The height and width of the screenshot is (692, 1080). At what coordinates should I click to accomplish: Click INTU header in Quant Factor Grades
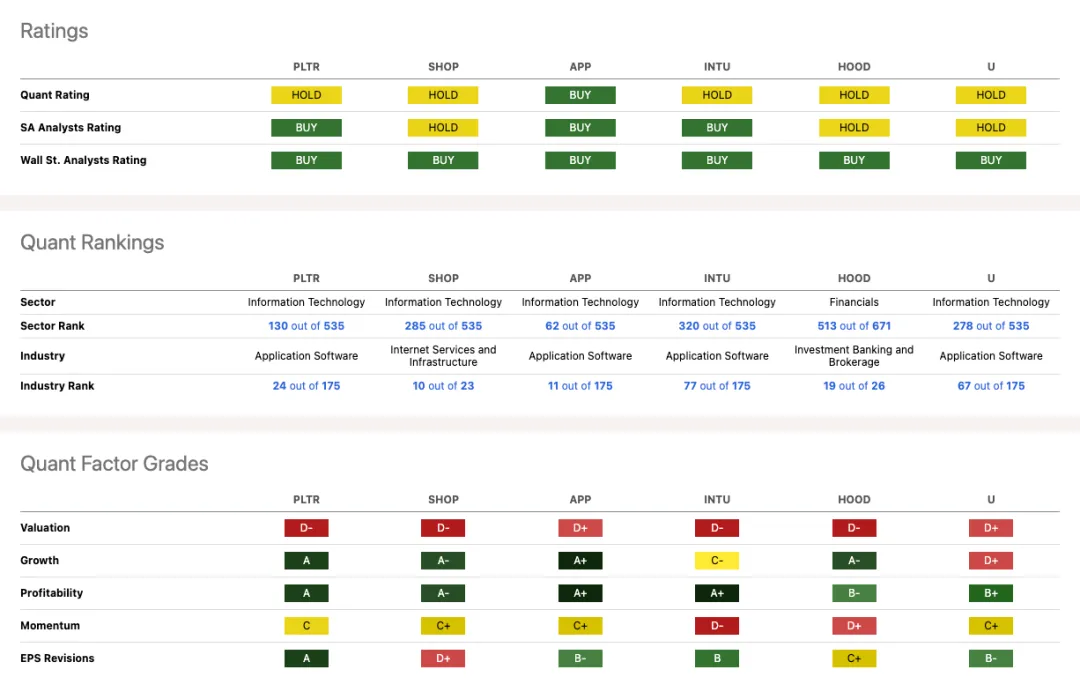click(717, 500)
